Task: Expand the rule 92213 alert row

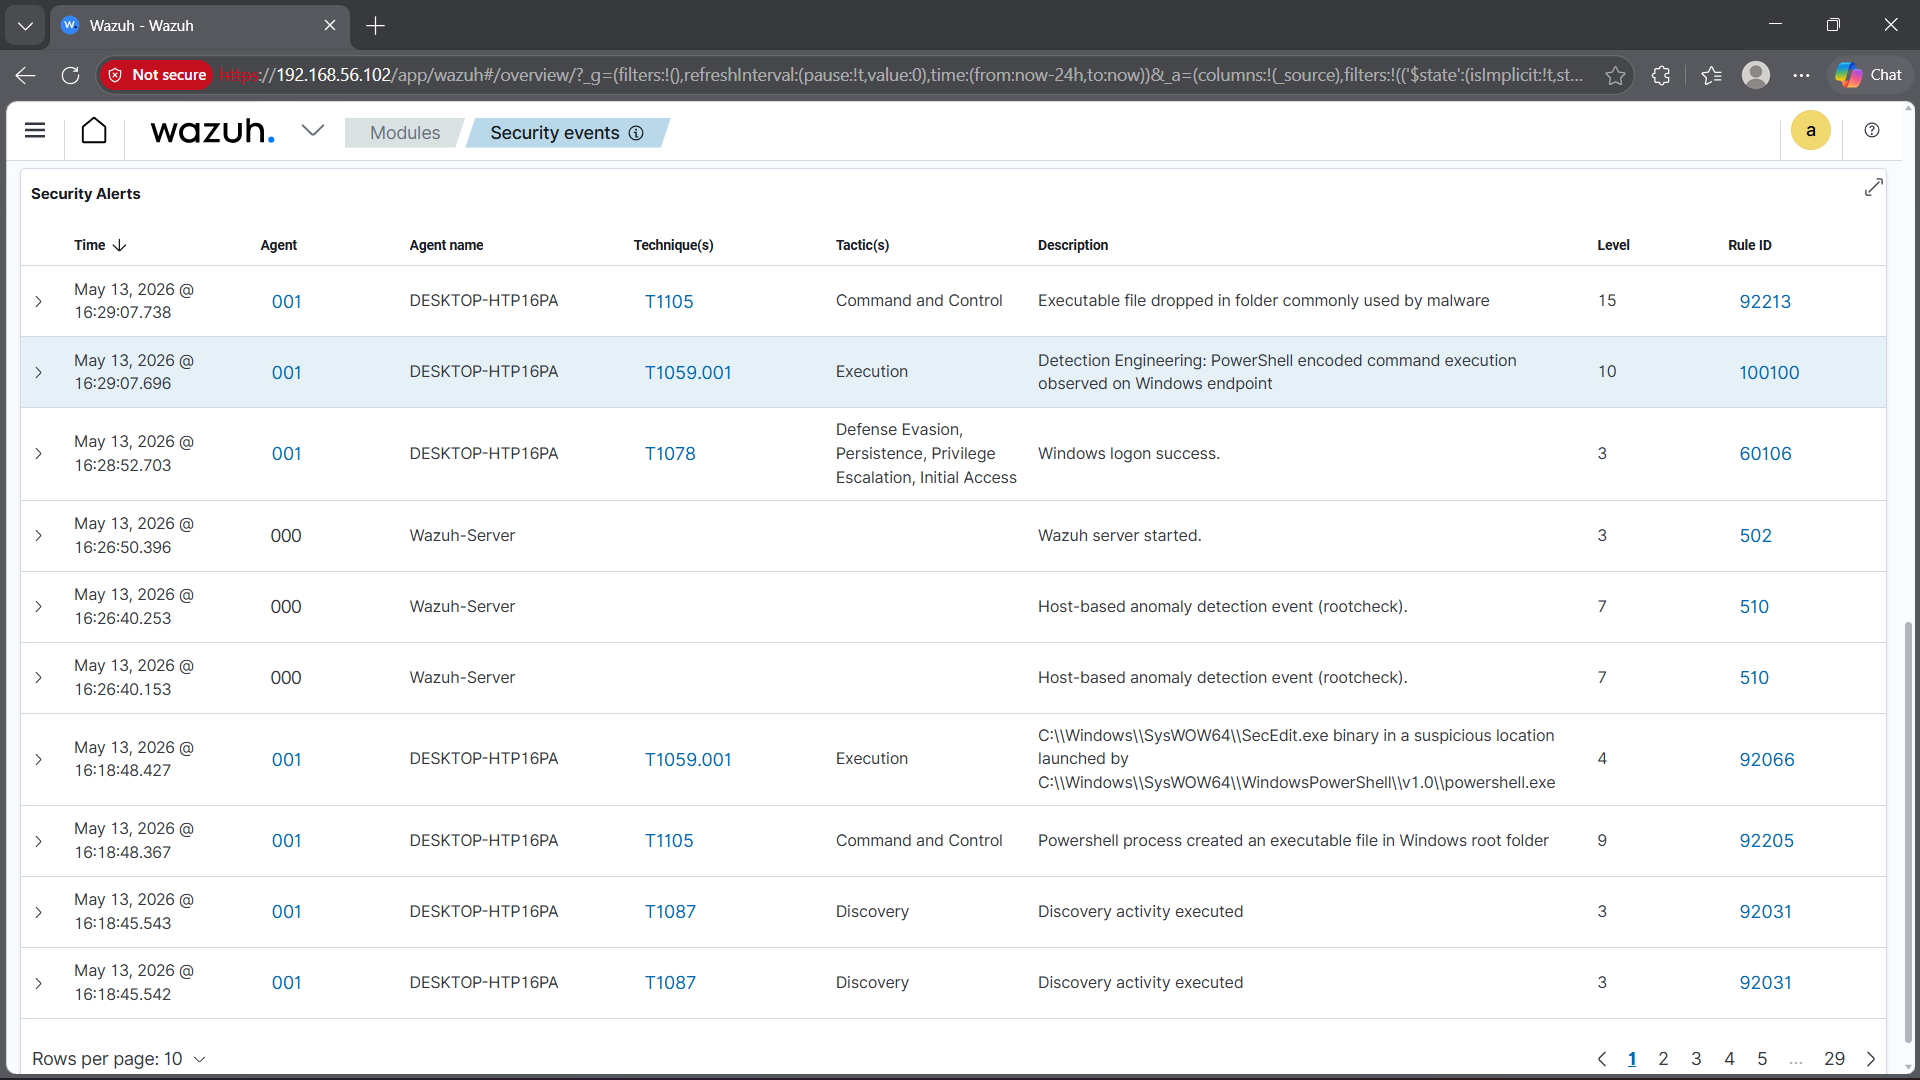Action: (38, 301)
